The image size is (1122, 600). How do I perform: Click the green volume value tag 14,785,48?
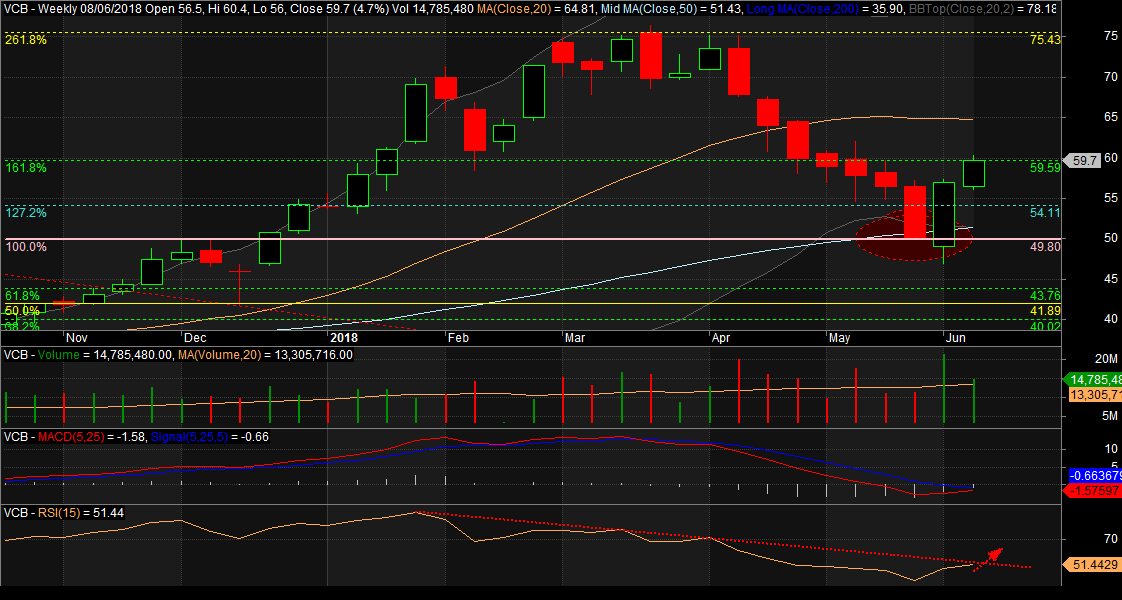click(x=1091, y=380)
